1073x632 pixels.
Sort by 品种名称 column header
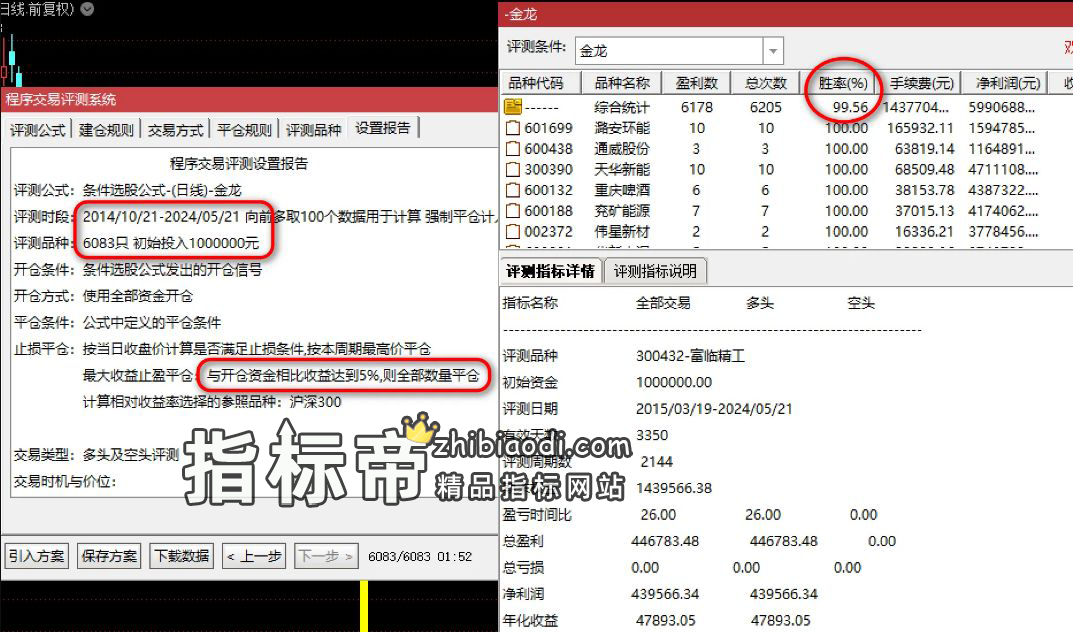(x=621, y=83)
